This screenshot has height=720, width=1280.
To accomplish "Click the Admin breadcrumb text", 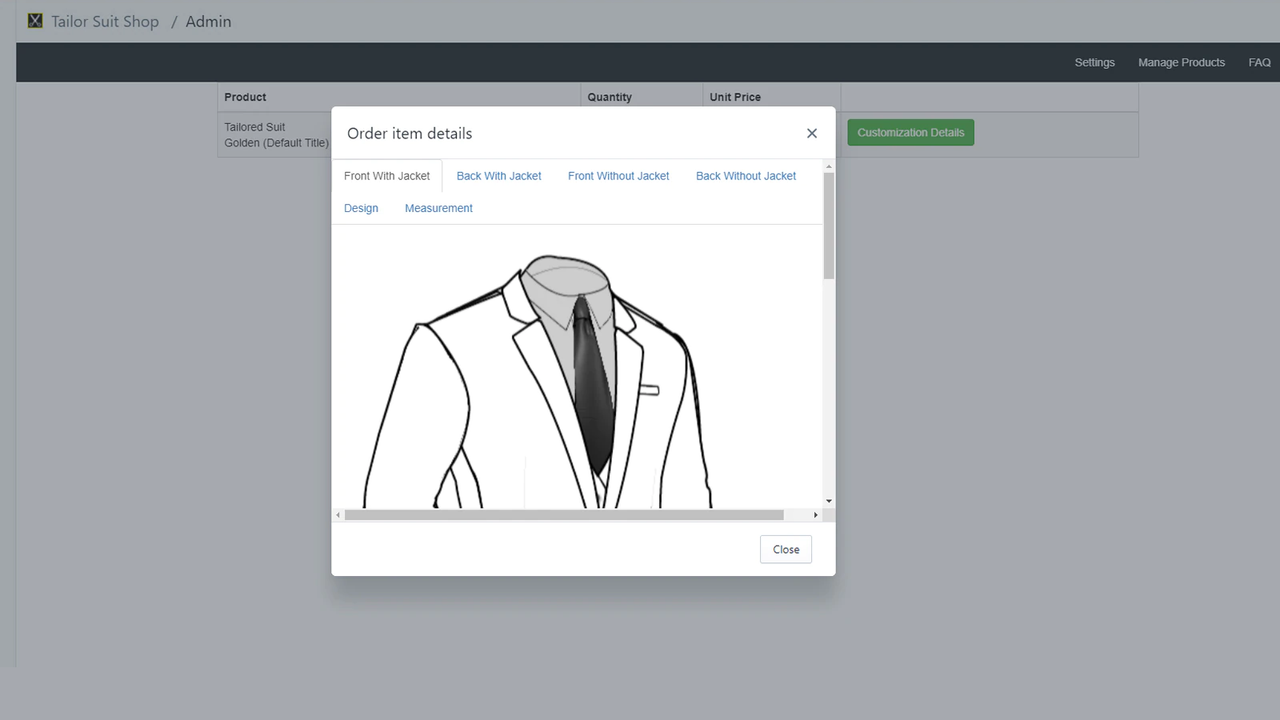I will coord(208,21).
